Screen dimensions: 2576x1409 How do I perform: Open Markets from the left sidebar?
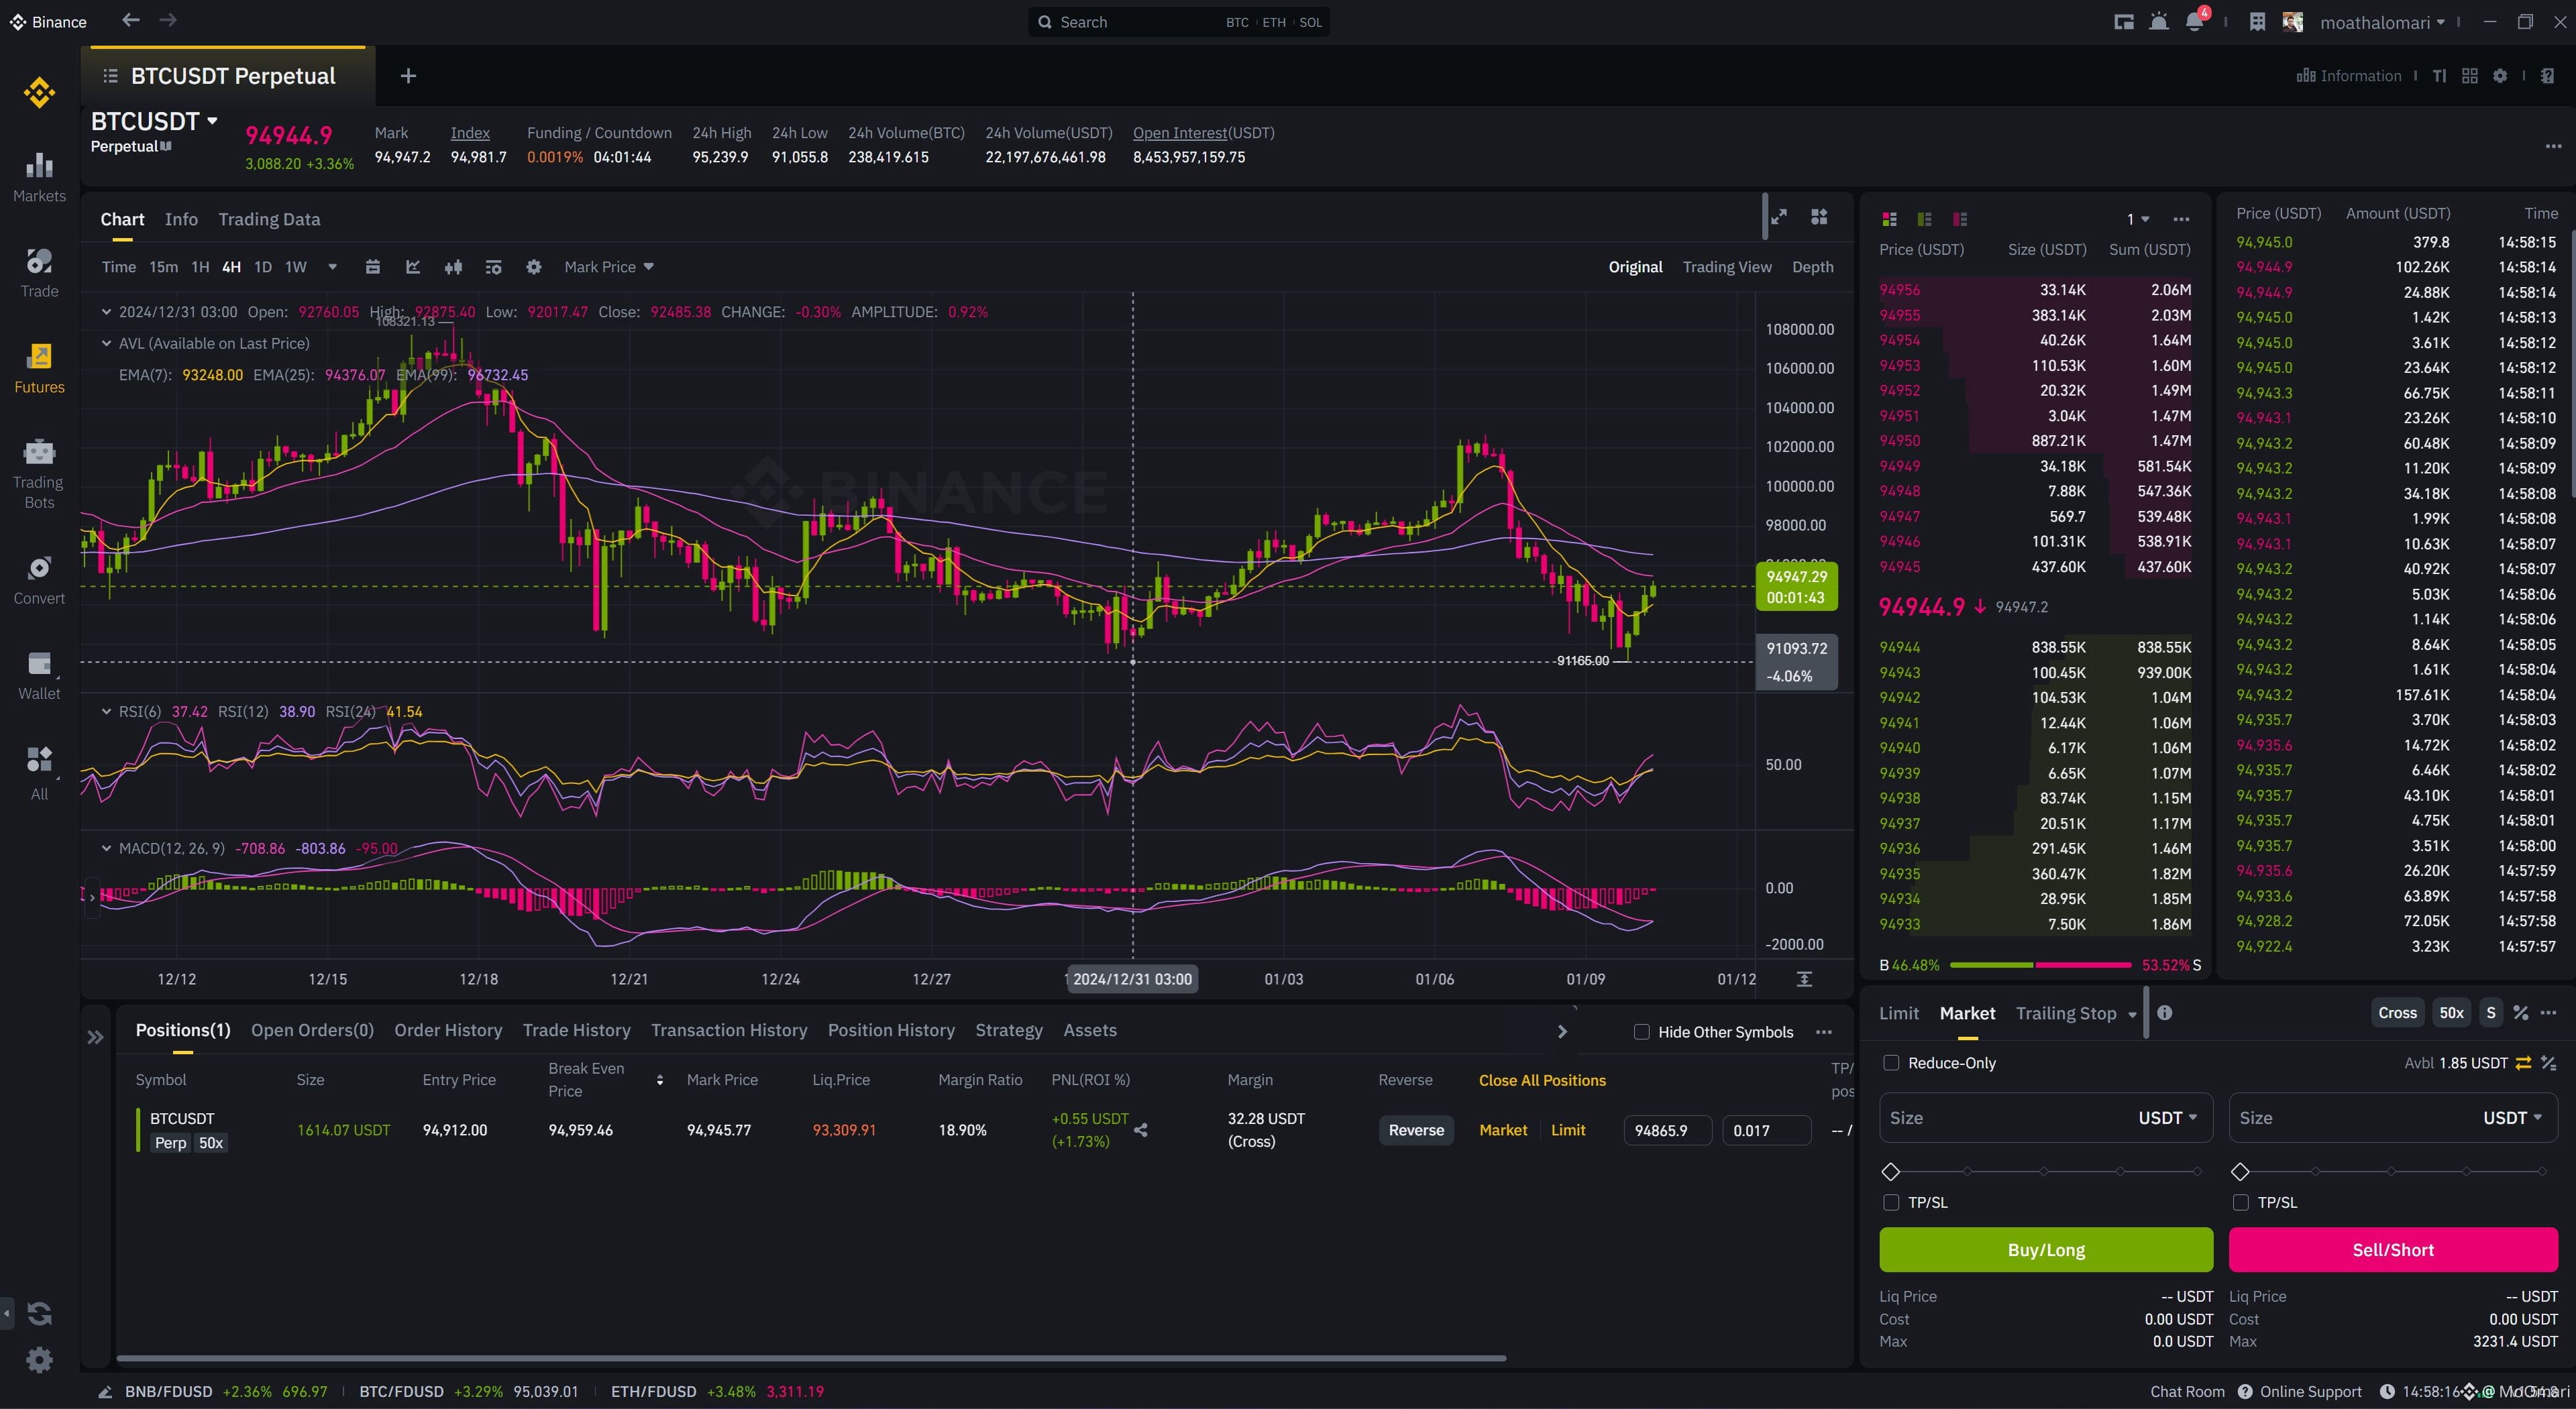tap(39, 178)
